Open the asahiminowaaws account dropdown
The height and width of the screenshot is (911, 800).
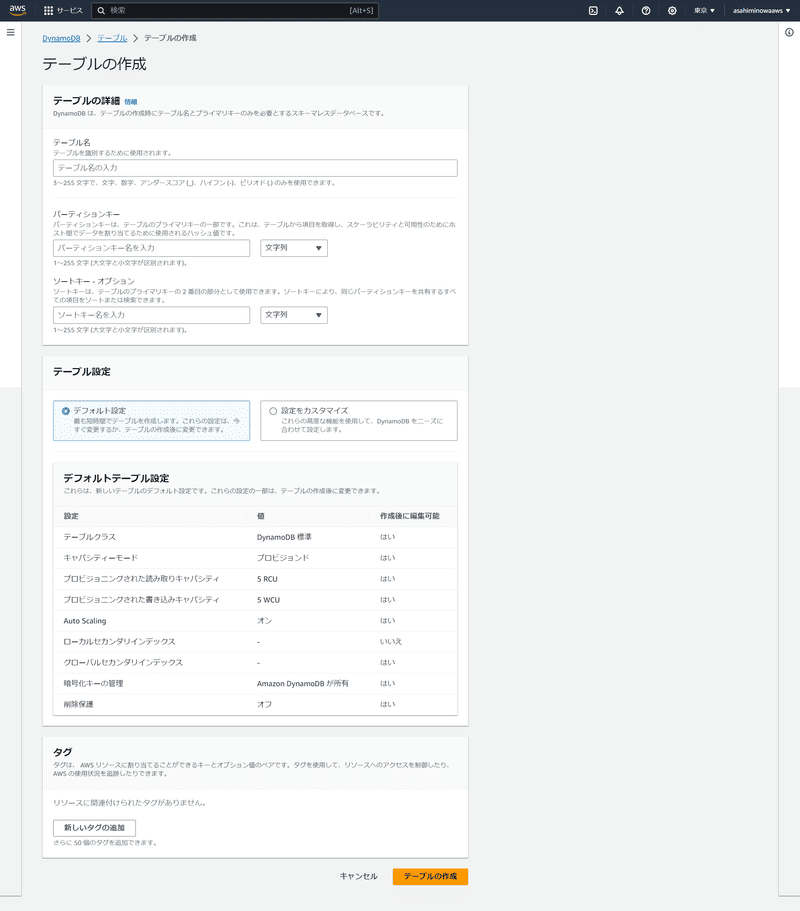pos(761,10)
